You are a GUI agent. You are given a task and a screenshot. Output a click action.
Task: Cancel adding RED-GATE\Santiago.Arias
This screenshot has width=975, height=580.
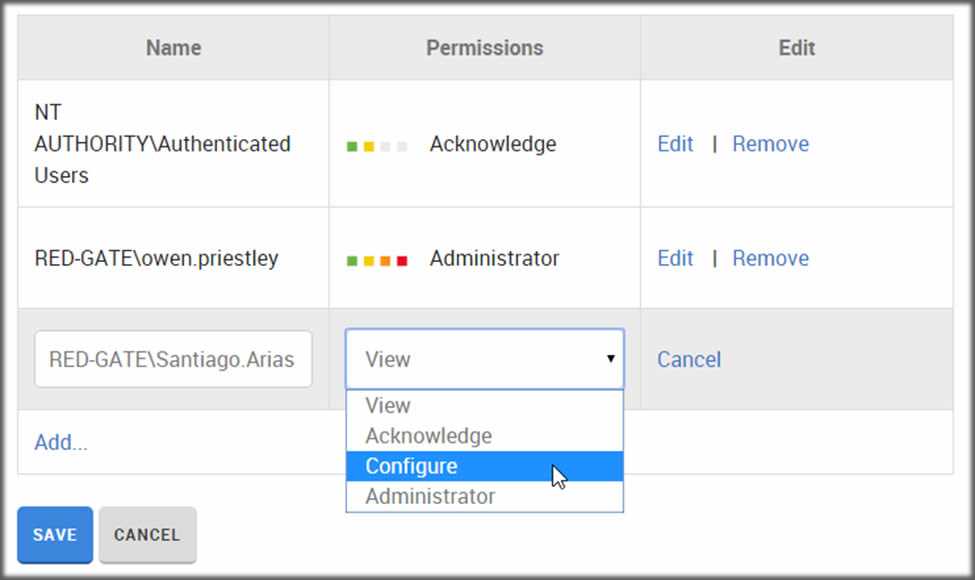[x=689, y=359]
